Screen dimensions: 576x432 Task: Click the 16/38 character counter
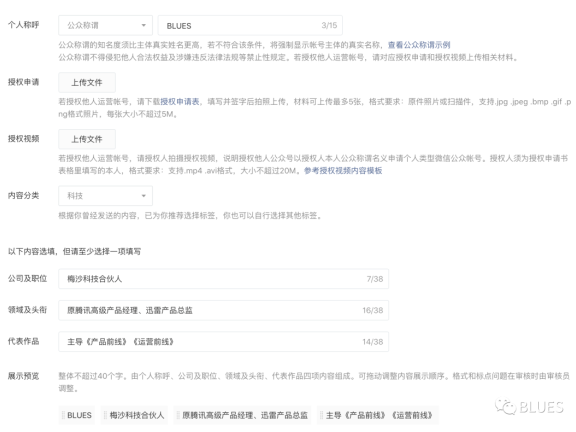coord(373,310)
